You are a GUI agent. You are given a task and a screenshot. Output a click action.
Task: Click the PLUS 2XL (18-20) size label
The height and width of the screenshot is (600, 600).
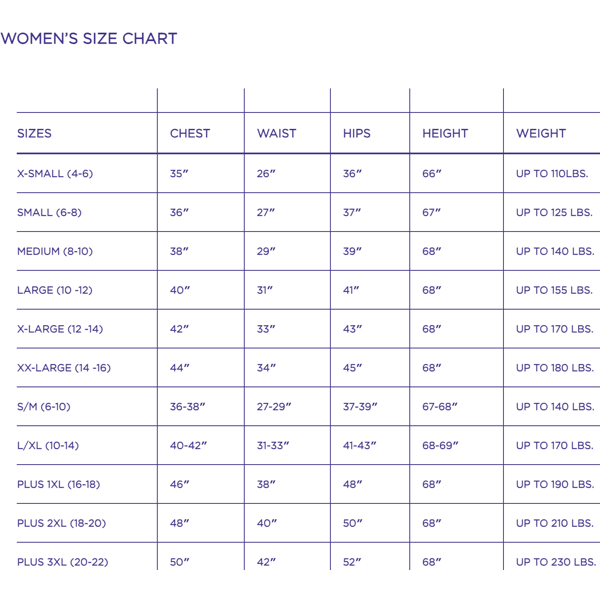pyautogui.click(x=61, y=523)
